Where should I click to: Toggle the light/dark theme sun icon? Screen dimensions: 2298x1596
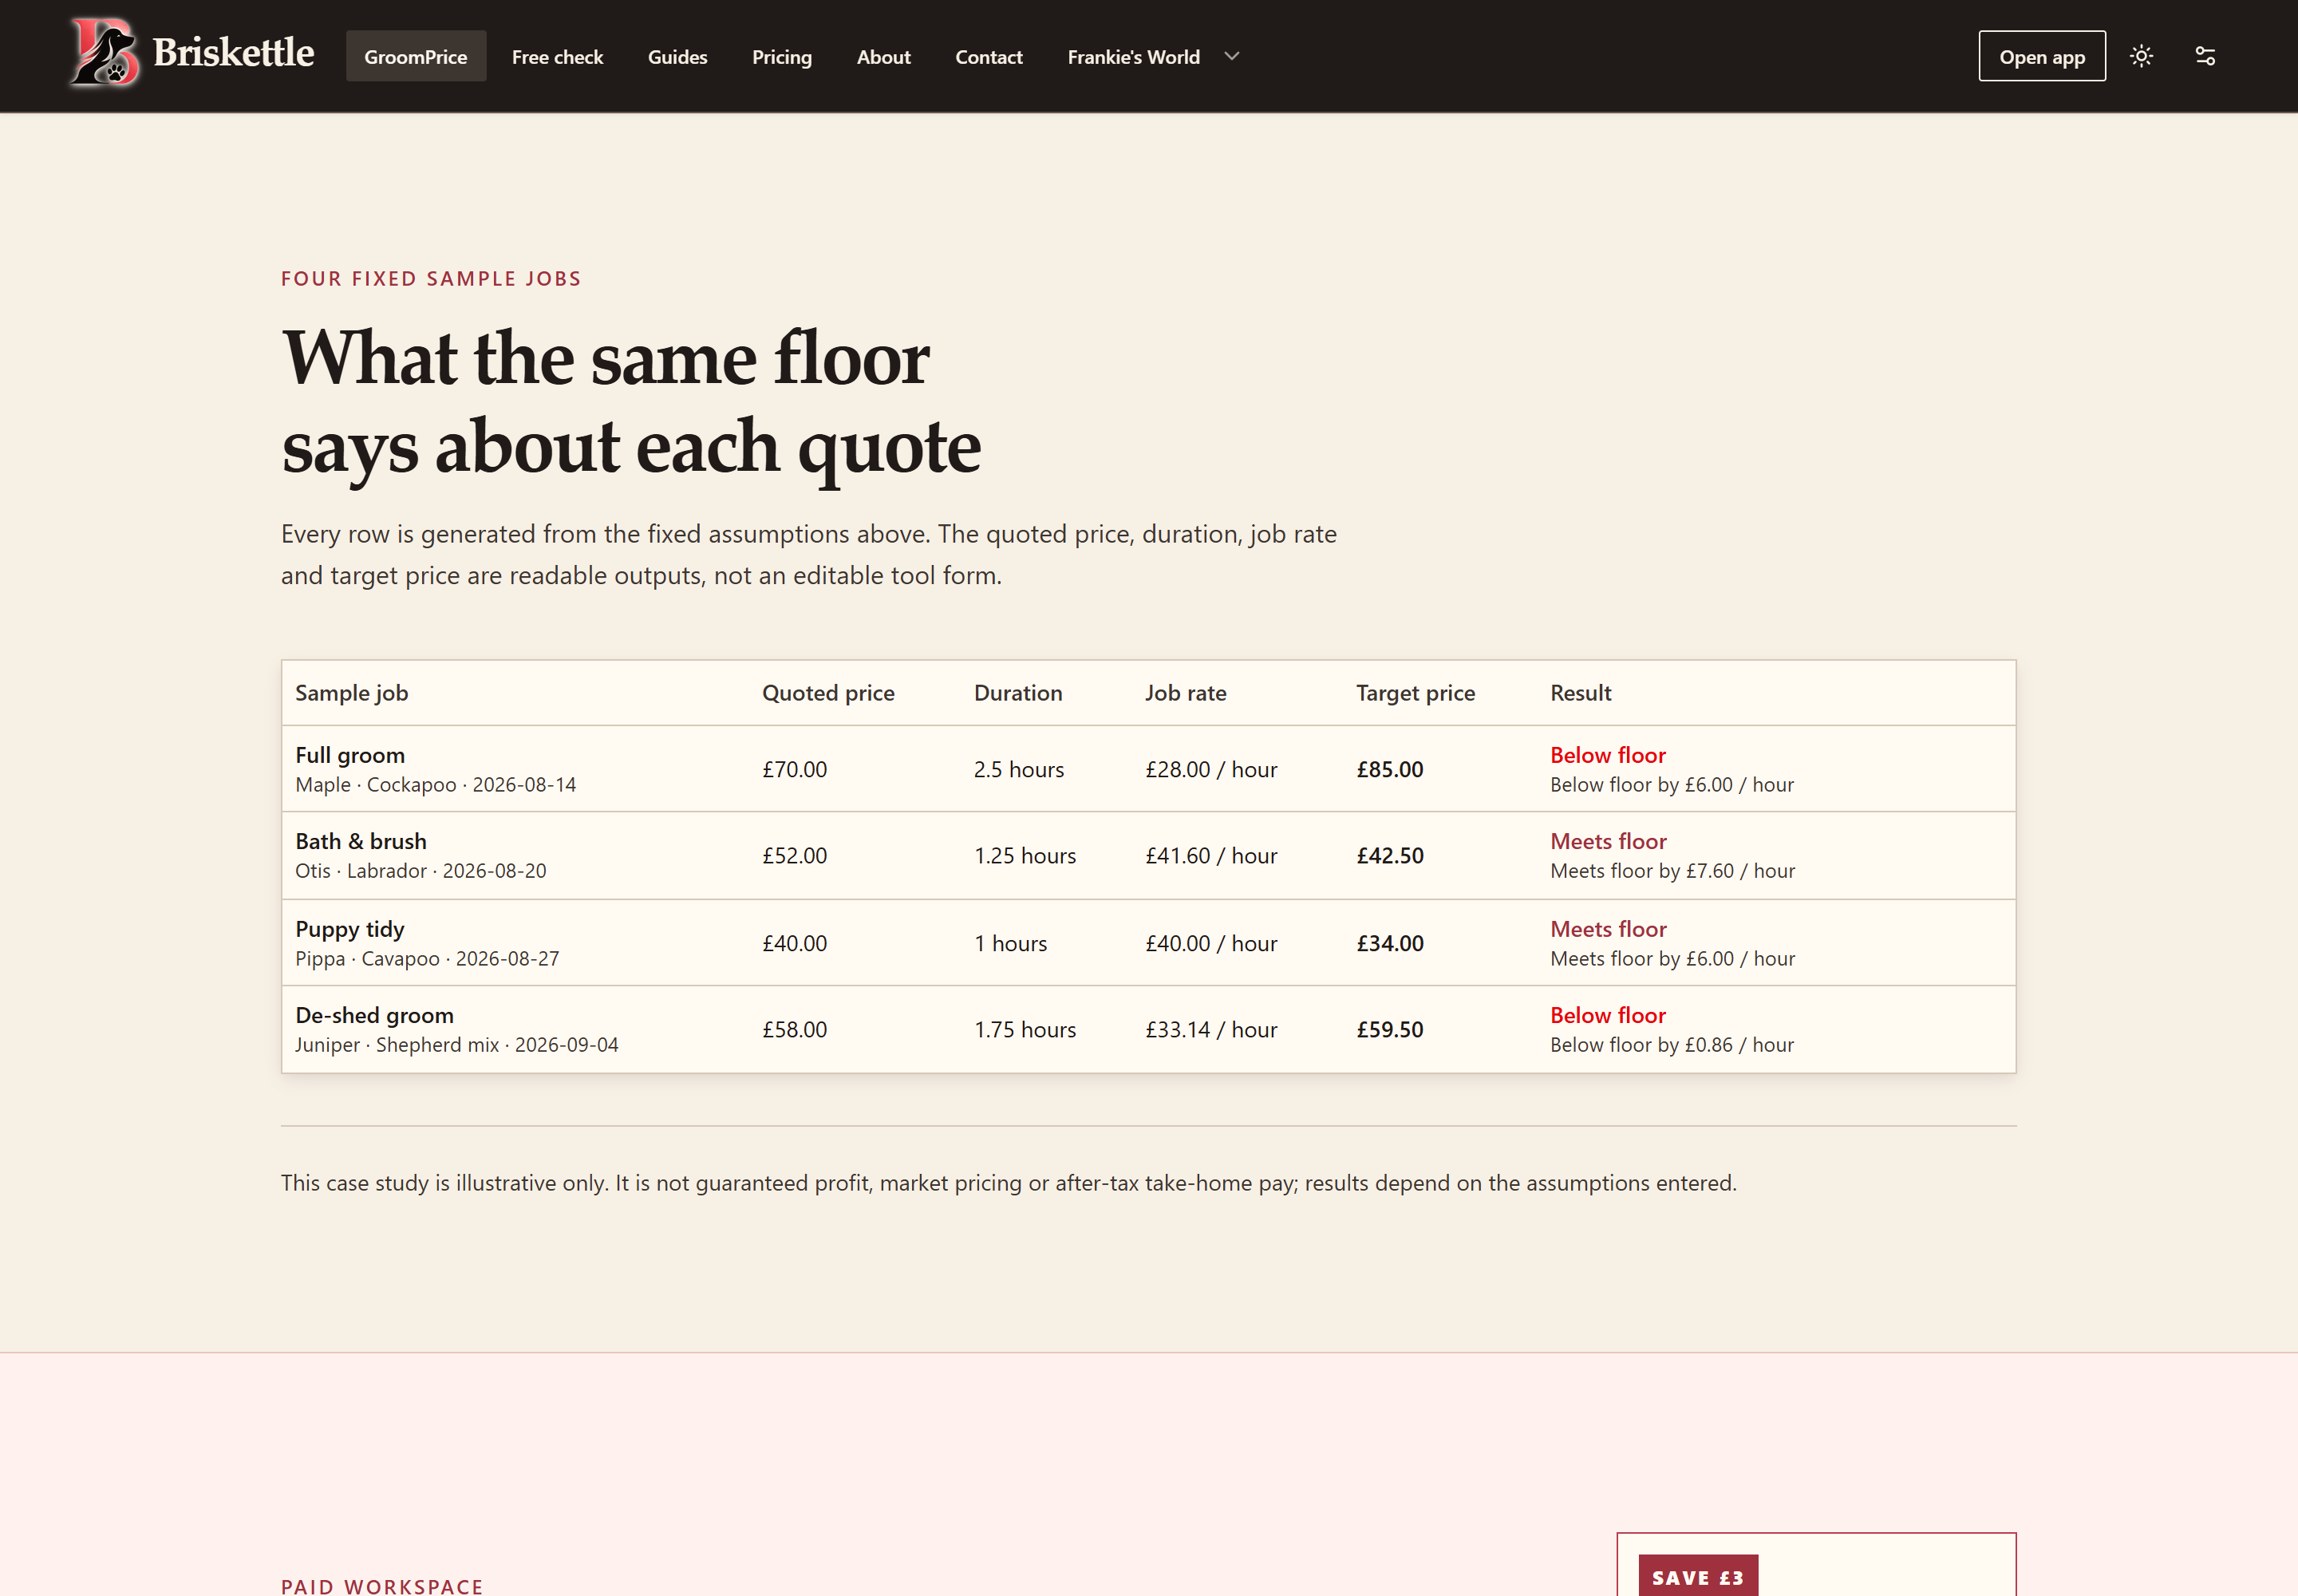point(2141,56)
